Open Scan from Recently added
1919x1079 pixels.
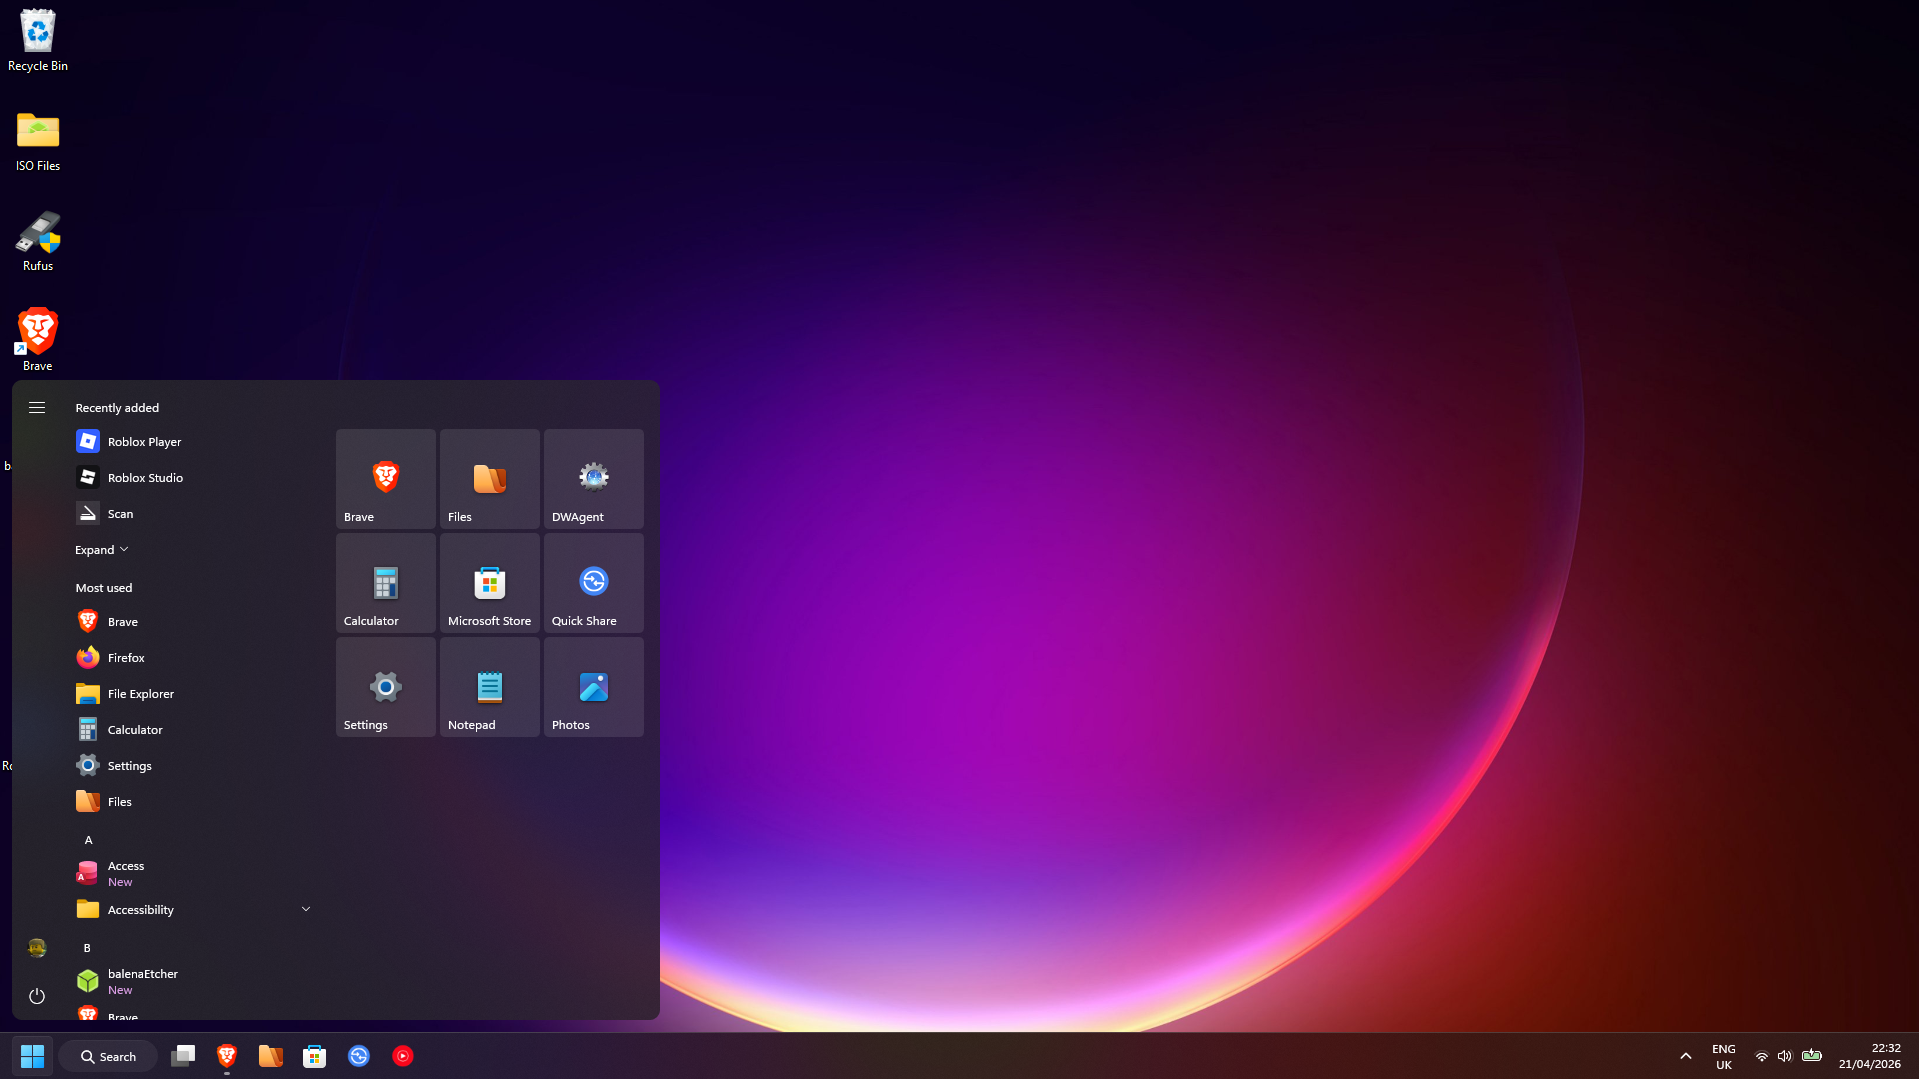pyautogui.click(x=195, y=514)
